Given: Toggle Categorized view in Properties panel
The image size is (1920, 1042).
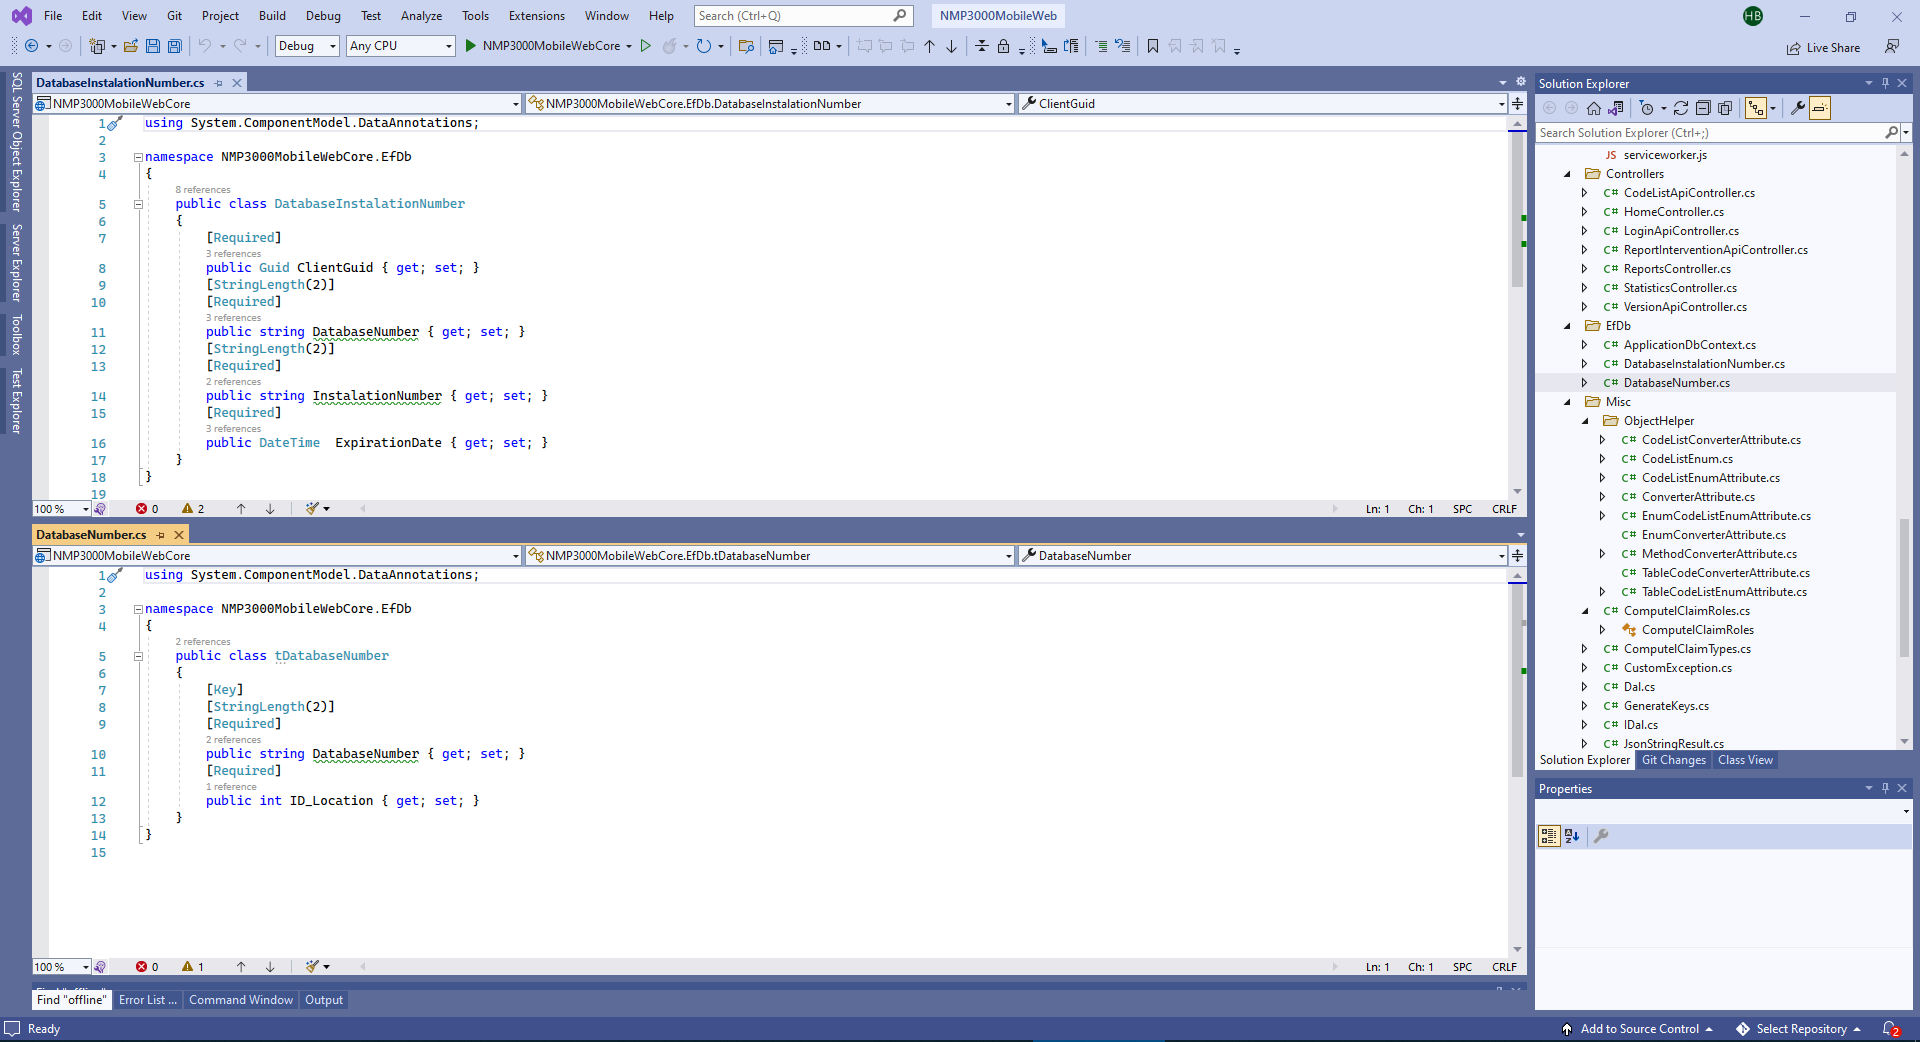Looking at the screenshot, I should pos(1549,836).
